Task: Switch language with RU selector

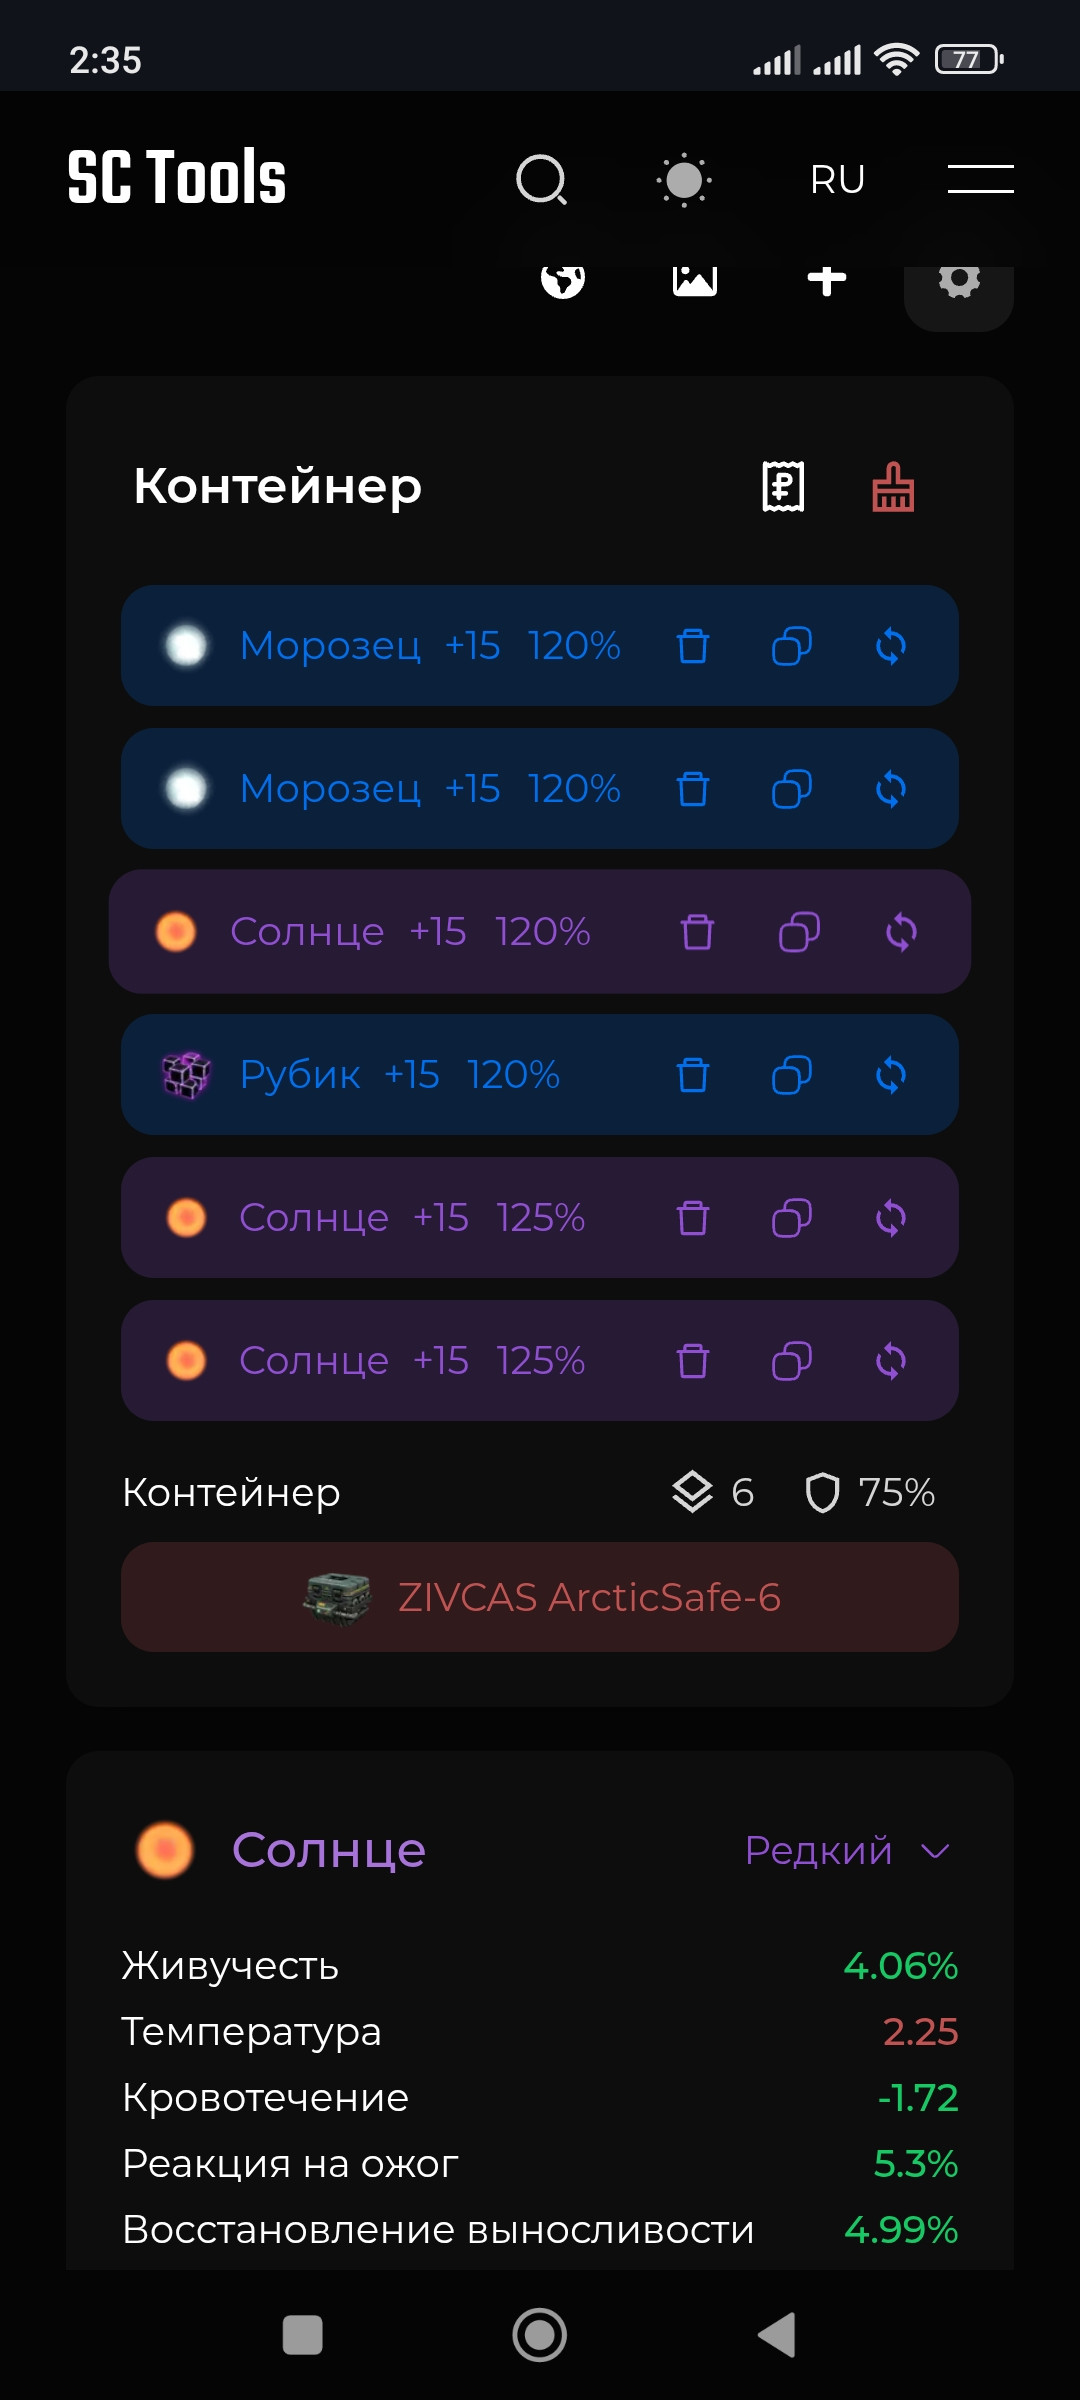Action: click(x=837, y=180)
